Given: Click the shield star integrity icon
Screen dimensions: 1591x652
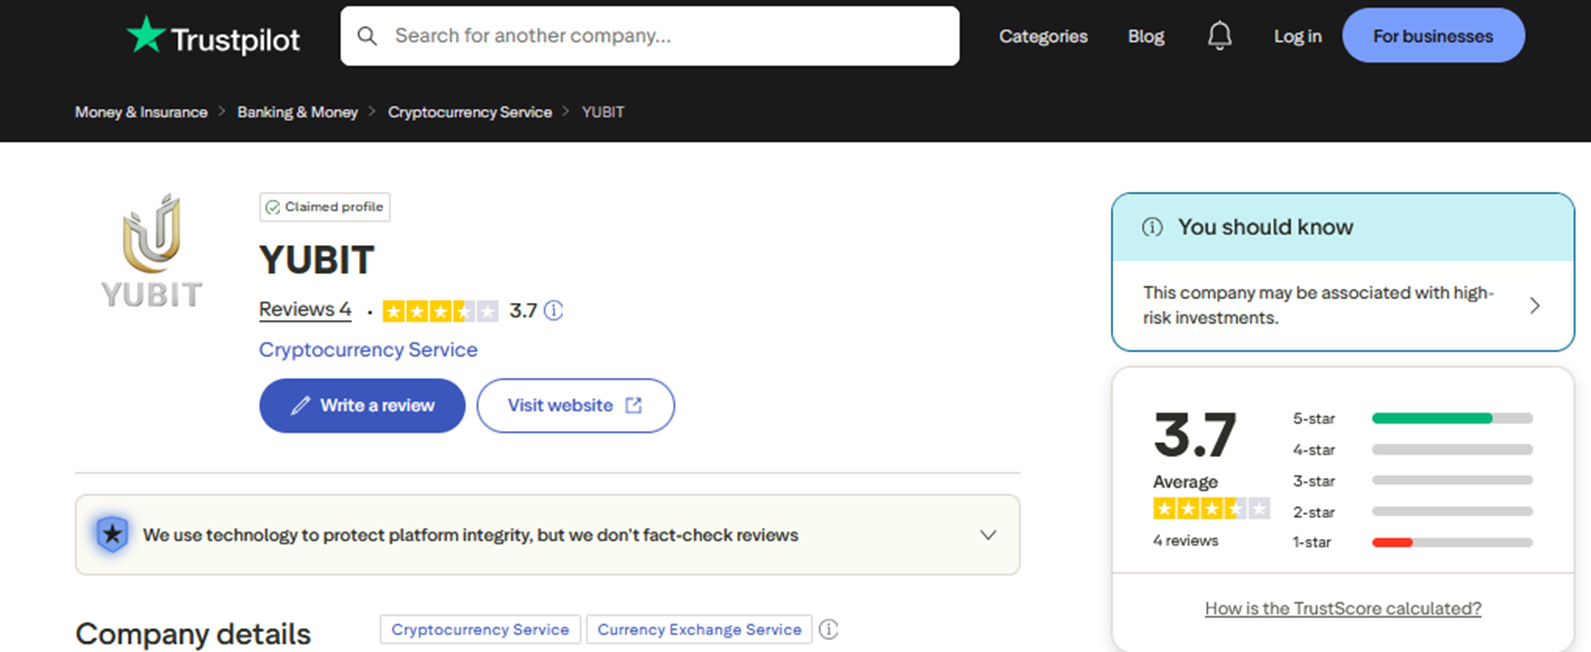Looking at the screenshot, I should (112, 534).
